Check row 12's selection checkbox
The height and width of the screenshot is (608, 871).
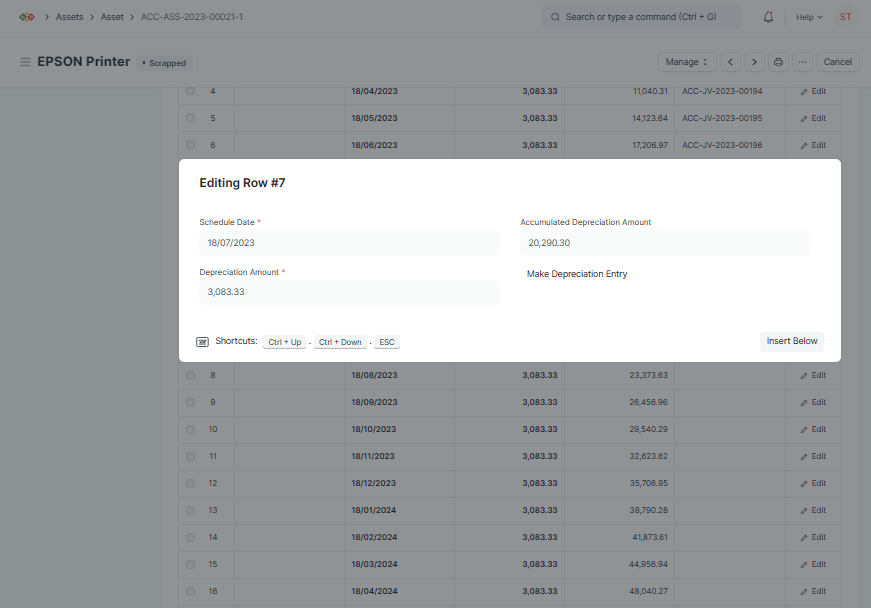pyautogui.click(x=190, y=483)
